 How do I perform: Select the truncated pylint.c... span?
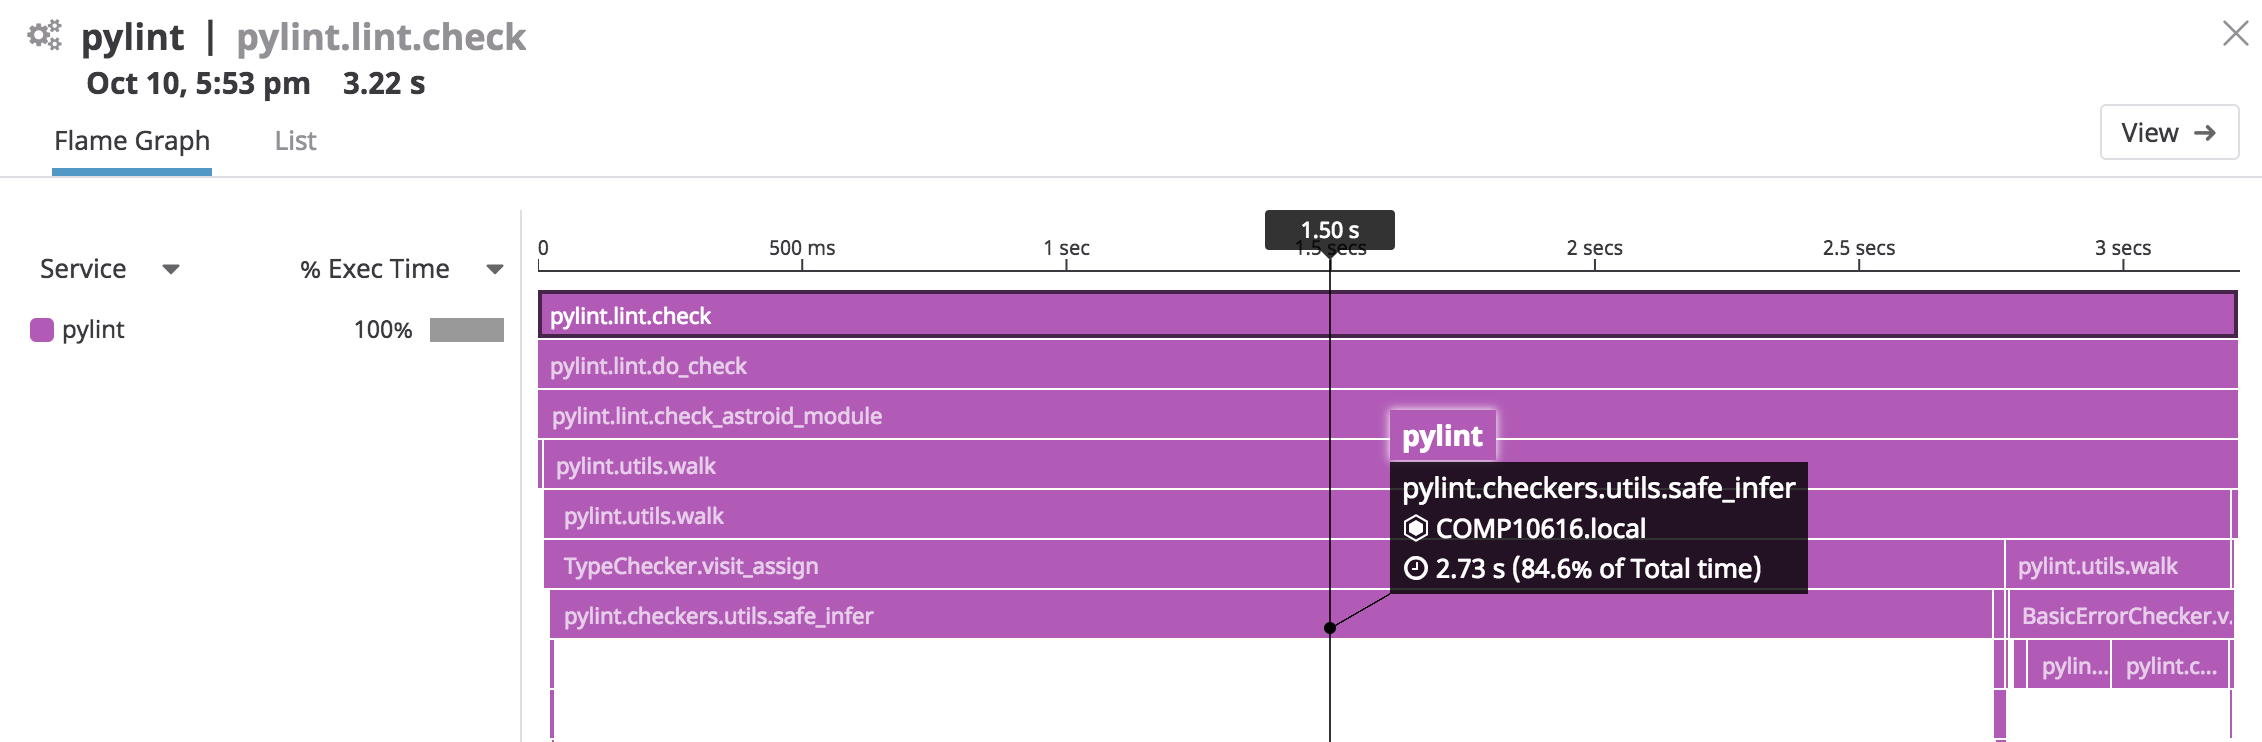point(2171,665)
